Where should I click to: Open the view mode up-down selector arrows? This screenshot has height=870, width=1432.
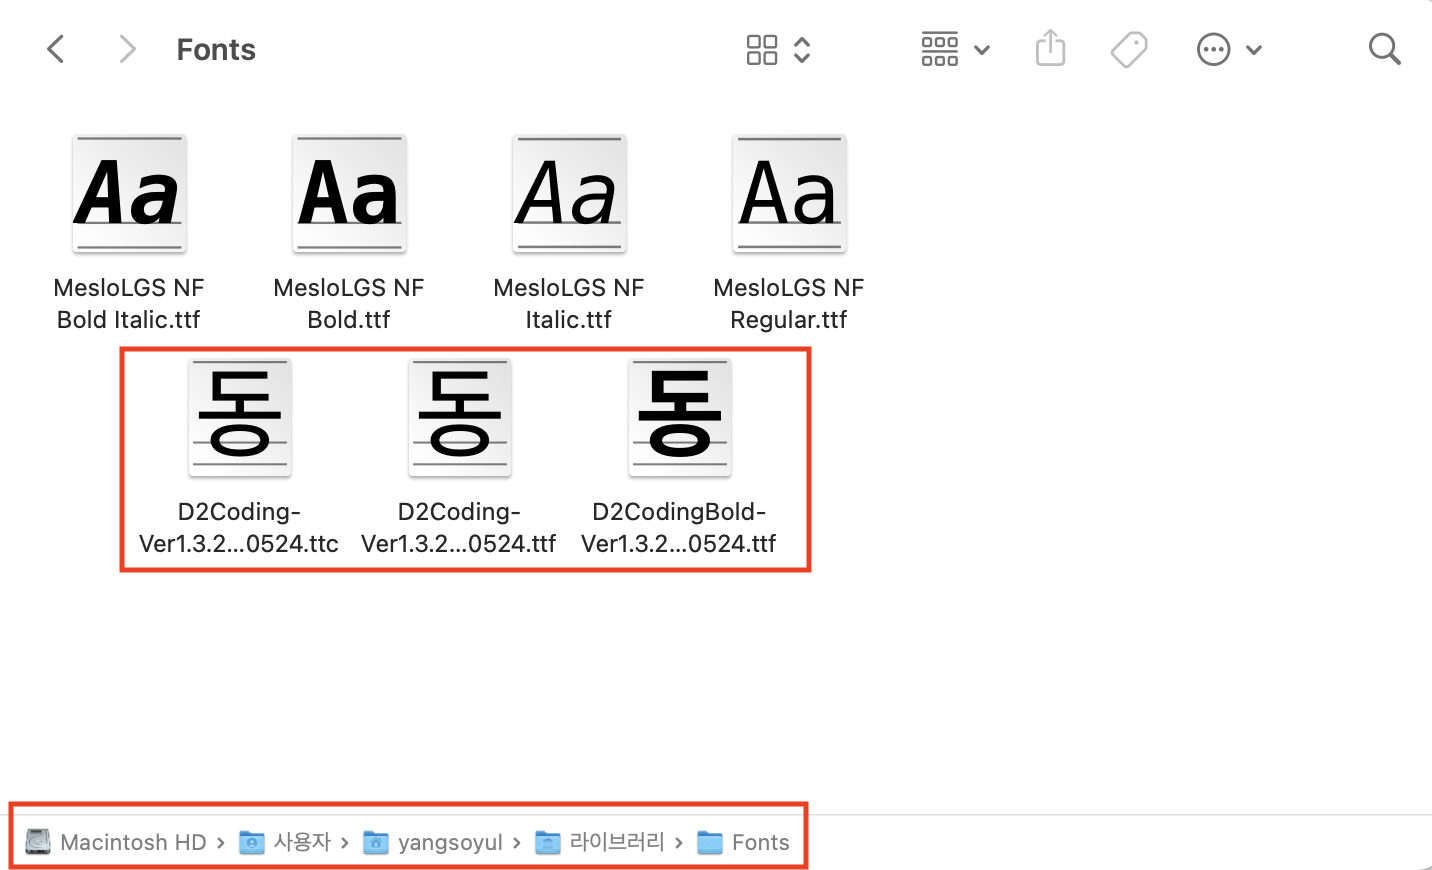pyautogui.click(x=802, y=49)
